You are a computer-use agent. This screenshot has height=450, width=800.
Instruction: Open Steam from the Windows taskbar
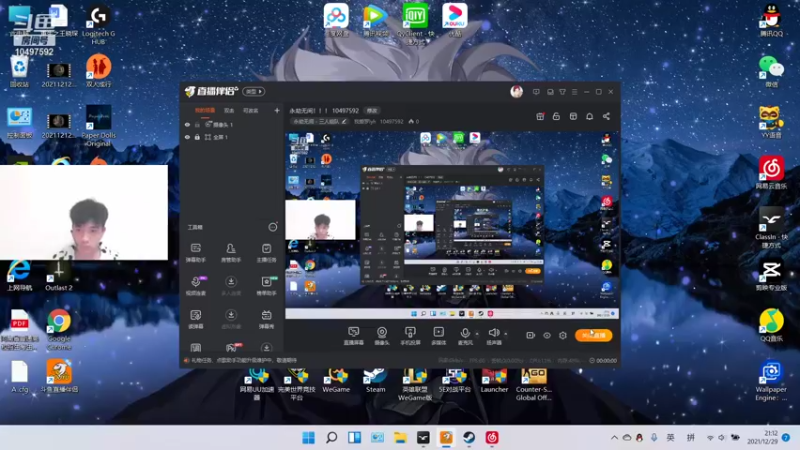pyautogui.click(x=469, y=437)
